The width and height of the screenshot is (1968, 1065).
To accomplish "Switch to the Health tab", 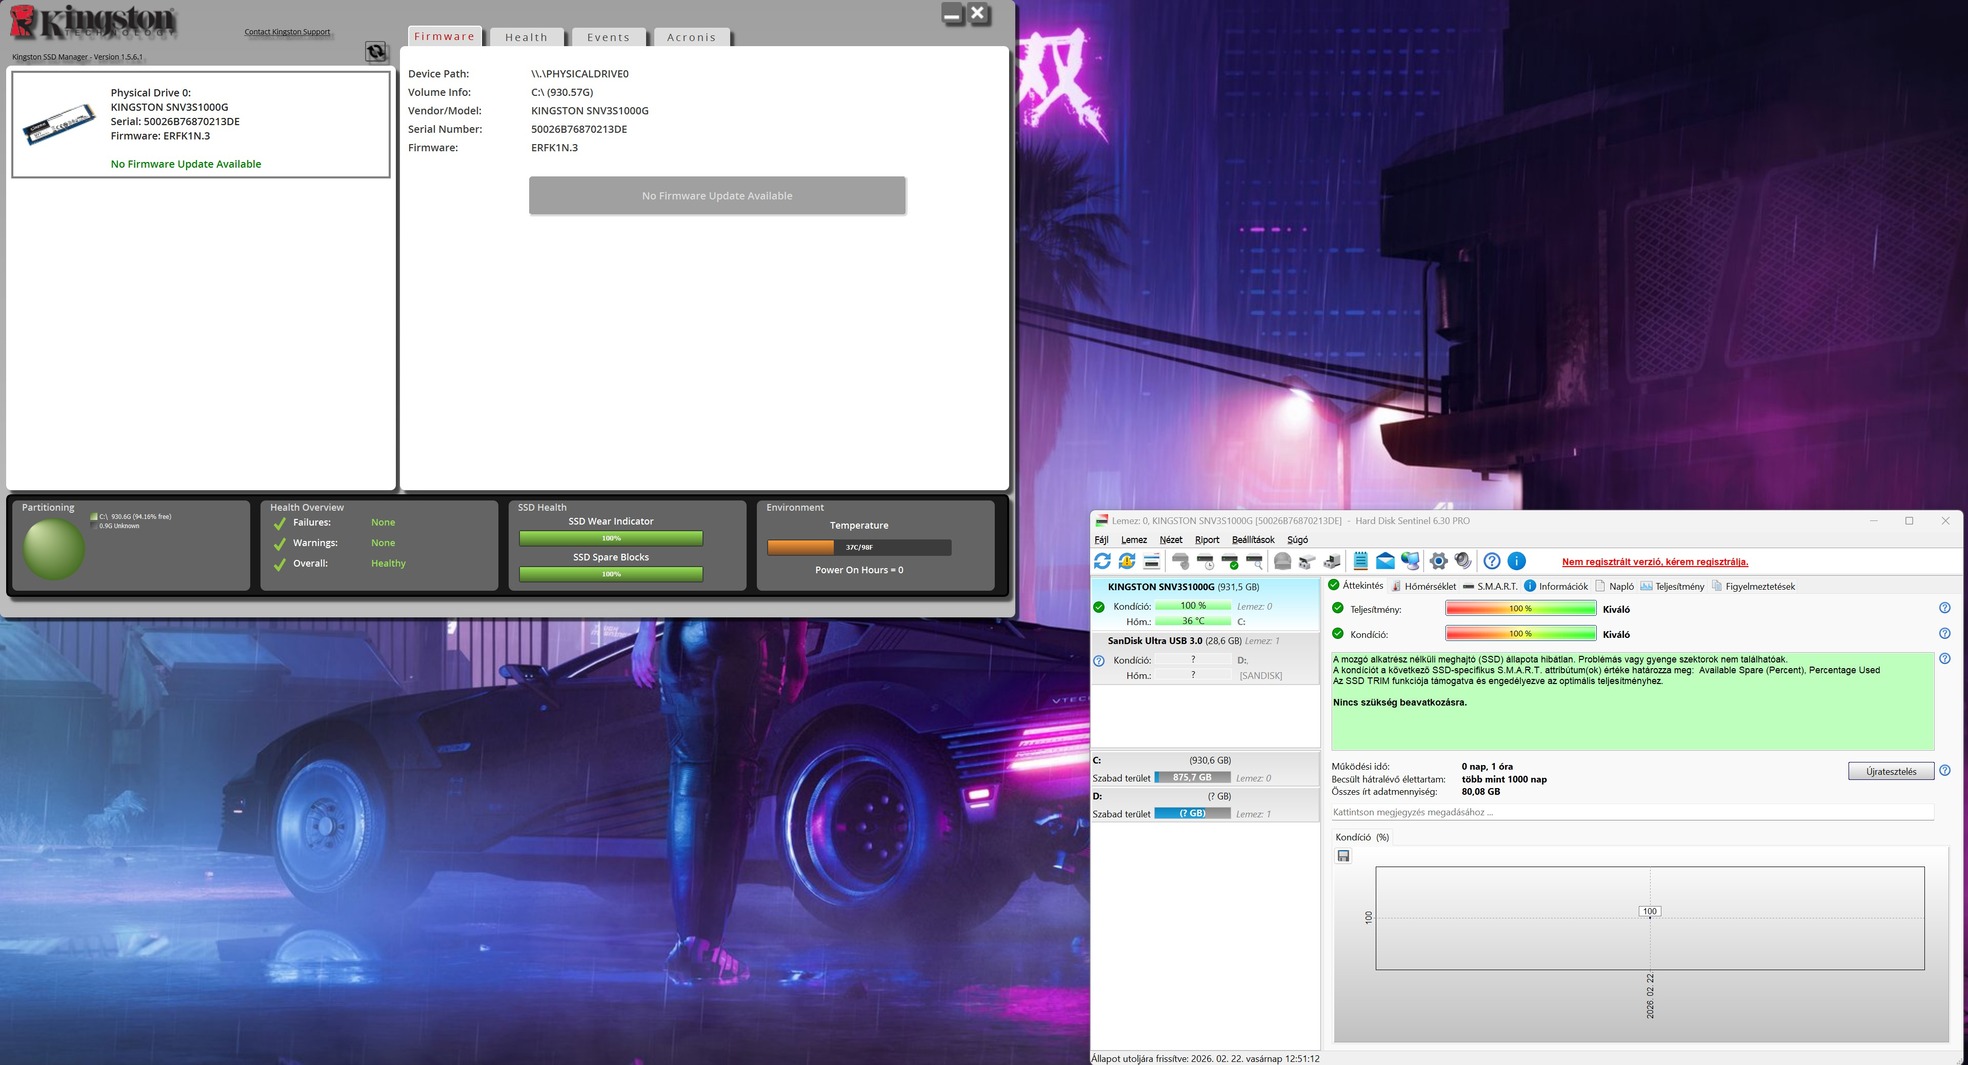I will pyautogui.click(x=526, y=37).
